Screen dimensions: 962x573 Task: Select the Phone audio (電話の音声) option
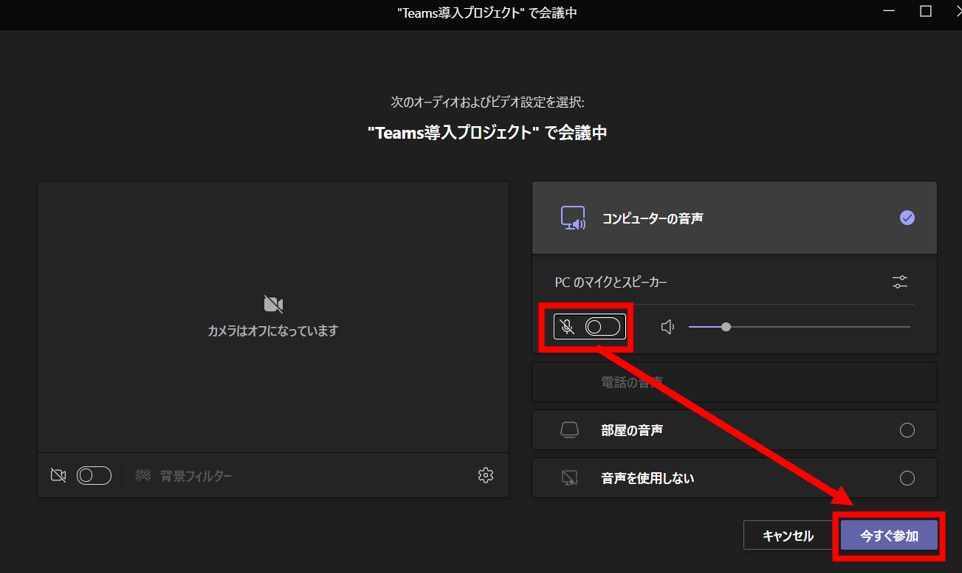(x=734, y=382)
